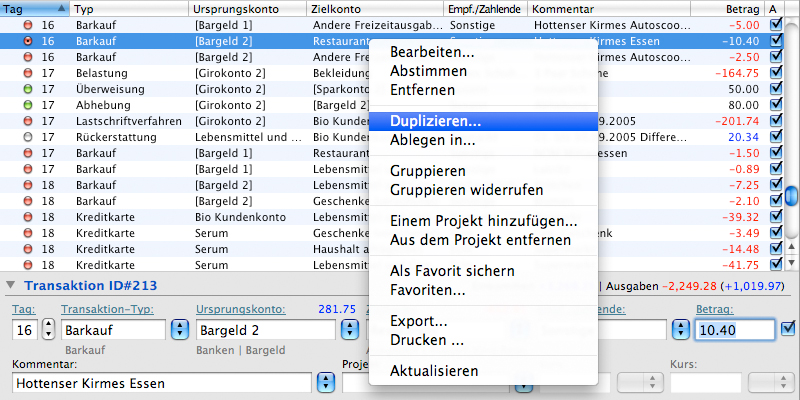The height and width of the screenshot is (400, 800).
Task: Toggle the checkbox for the -164.75 row
Action: click(776, 72)
